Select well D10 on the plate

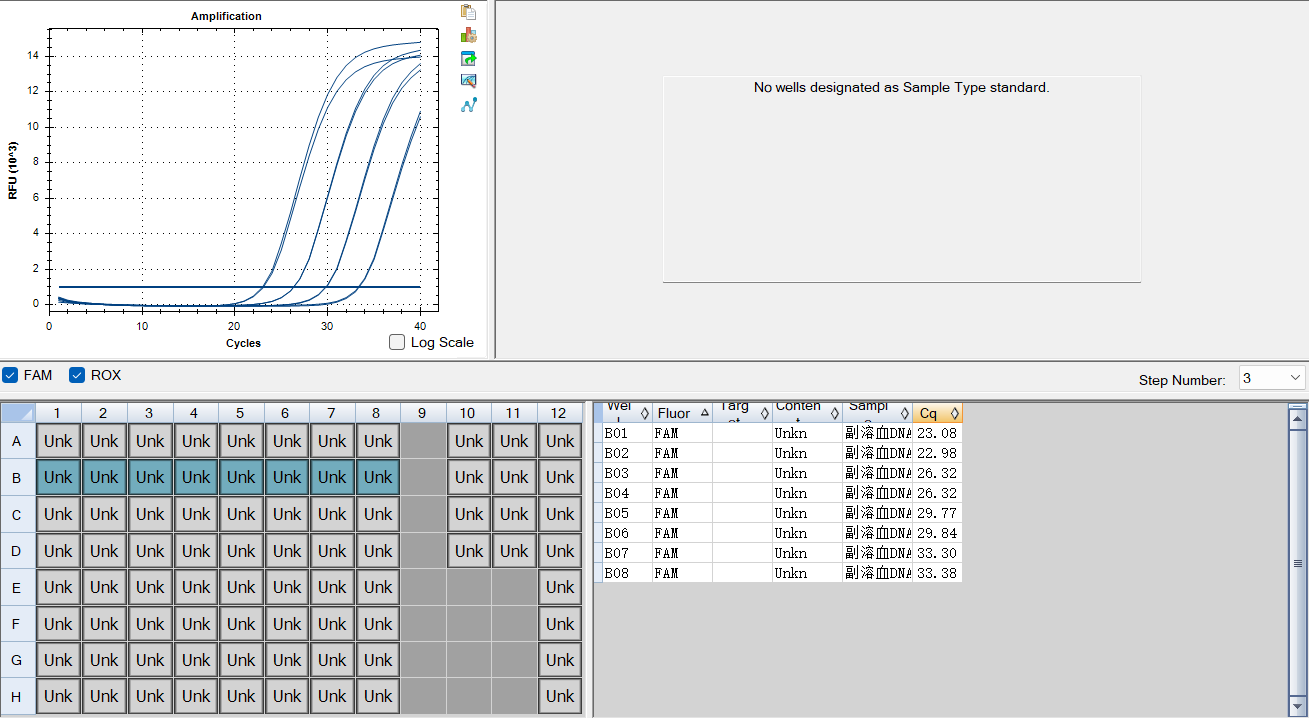click(469, 551)
